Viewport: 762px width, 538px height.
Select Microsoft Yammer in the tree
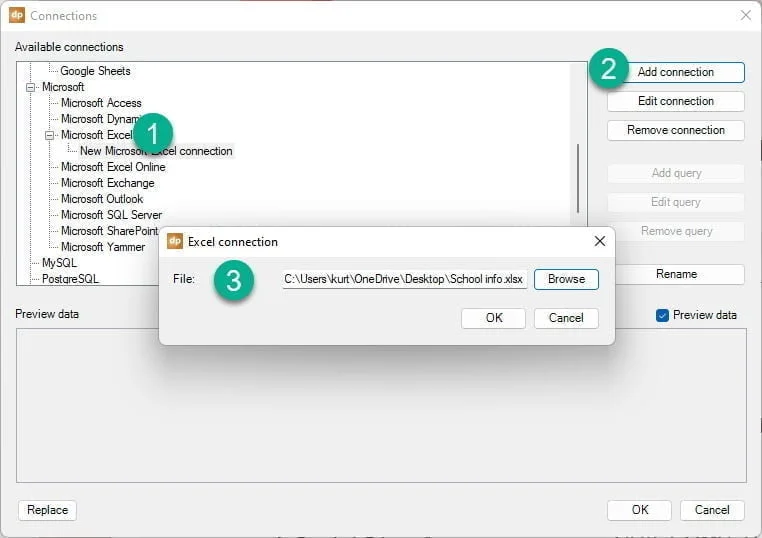pyautogui.click(x=103, y=247)
